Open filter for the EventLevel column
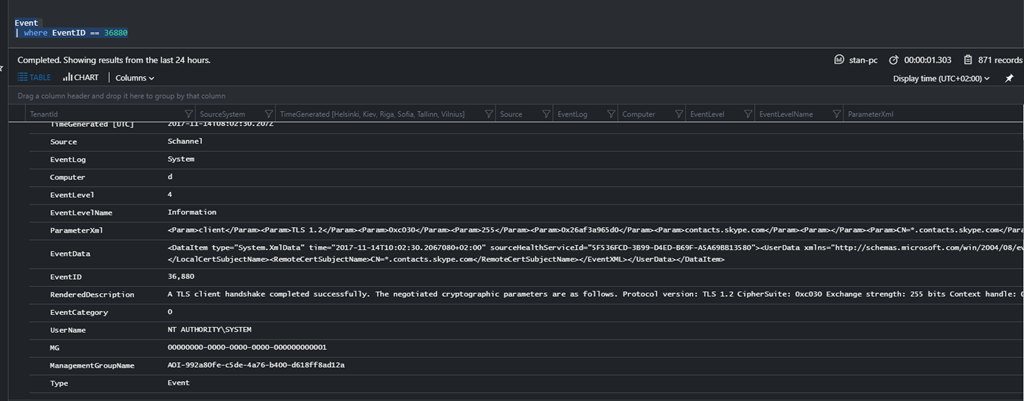 [747, 115]
